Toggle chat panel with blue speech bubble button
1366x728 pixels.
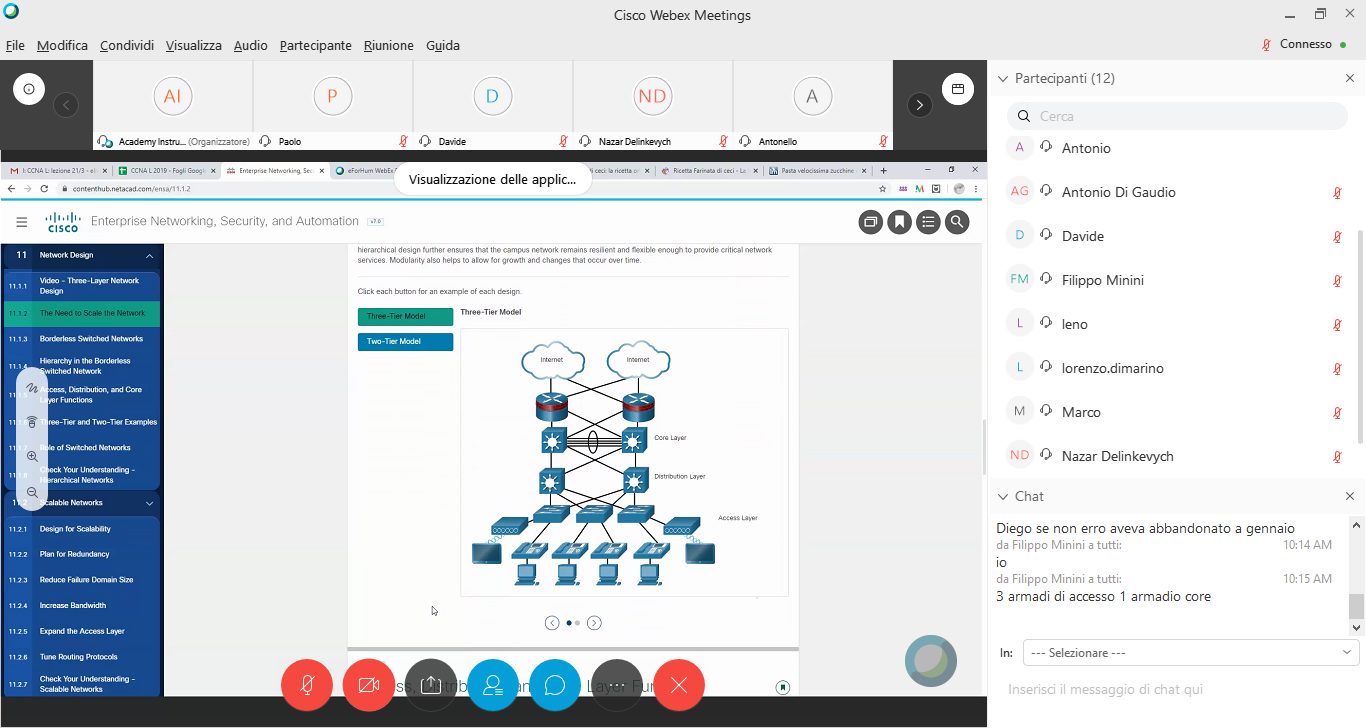pos(555,685)
